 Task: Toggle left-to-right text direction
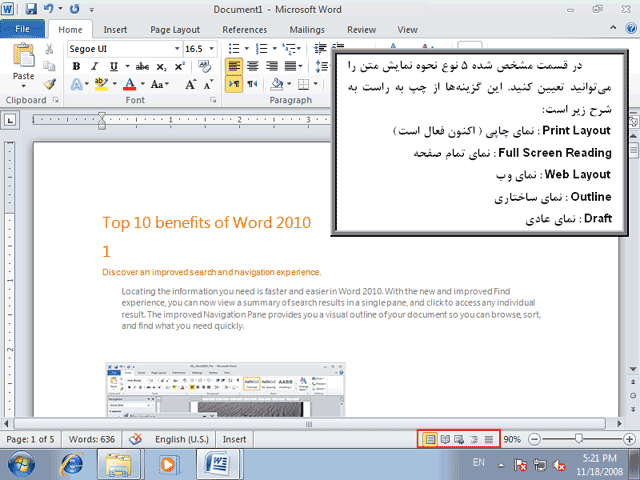click(x=234, y=84)
